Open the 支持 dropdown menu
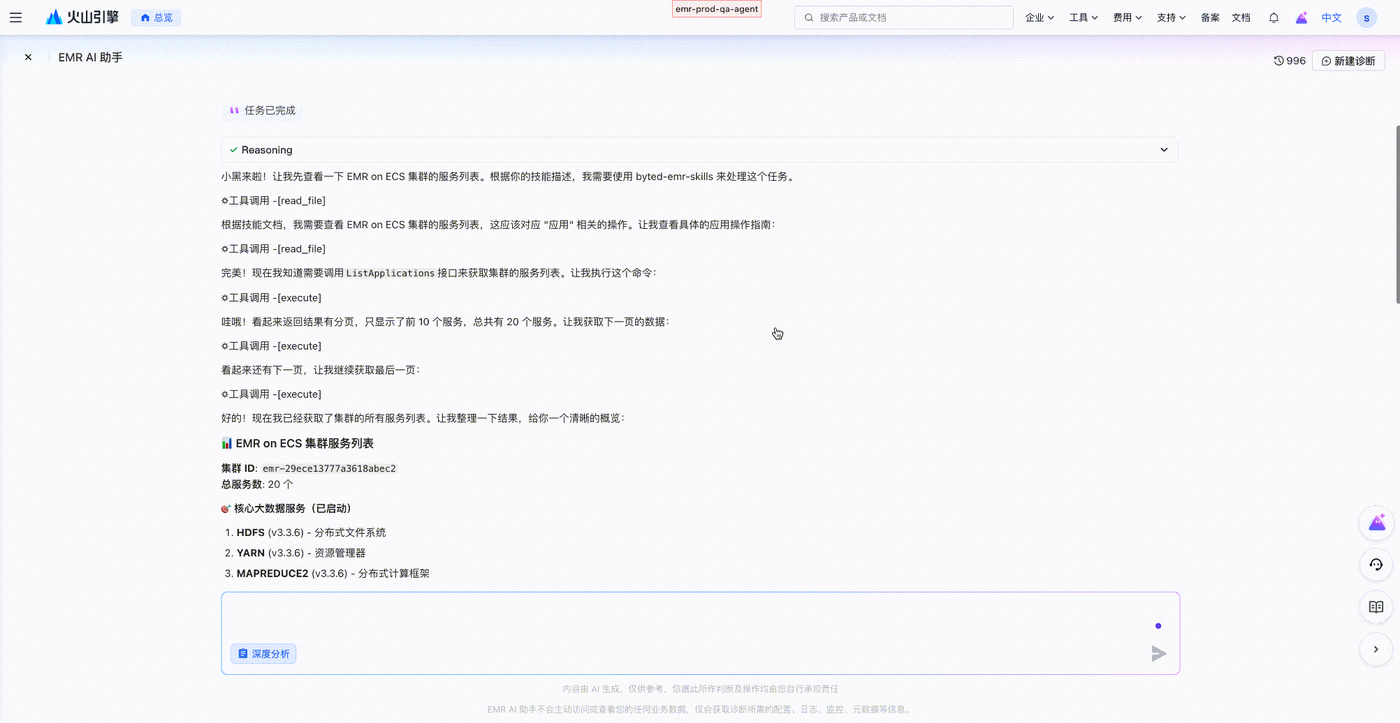 [x=1172, y=18]
